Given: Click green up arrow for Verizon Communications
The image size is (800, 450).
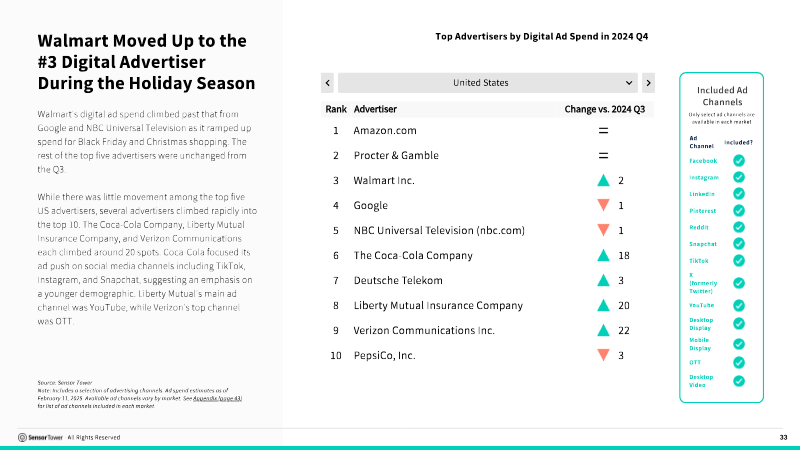Looking at the screenshot, I should click(603, 331).
